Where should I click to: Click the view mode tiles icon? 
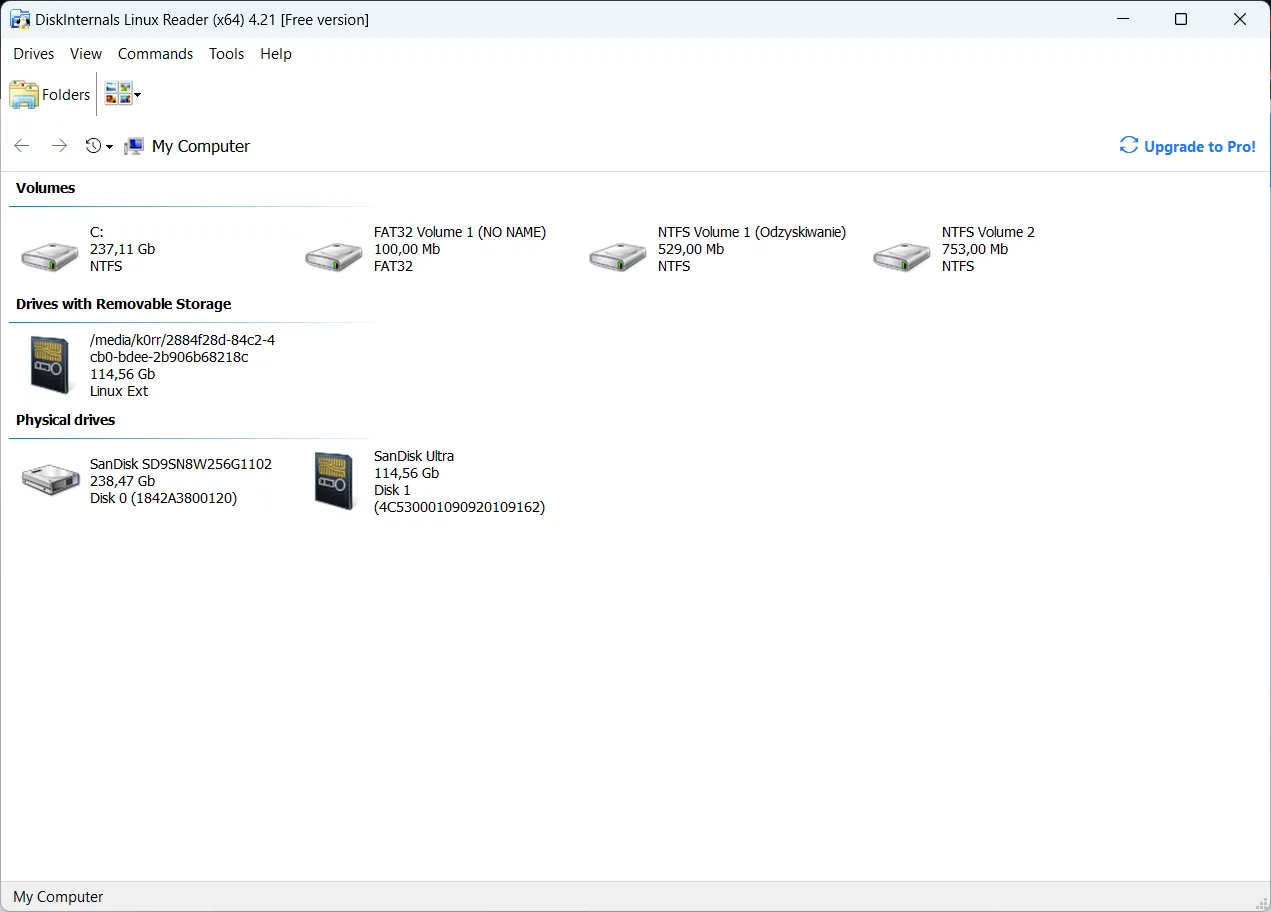pyautogui.click(x=116, y=93)
